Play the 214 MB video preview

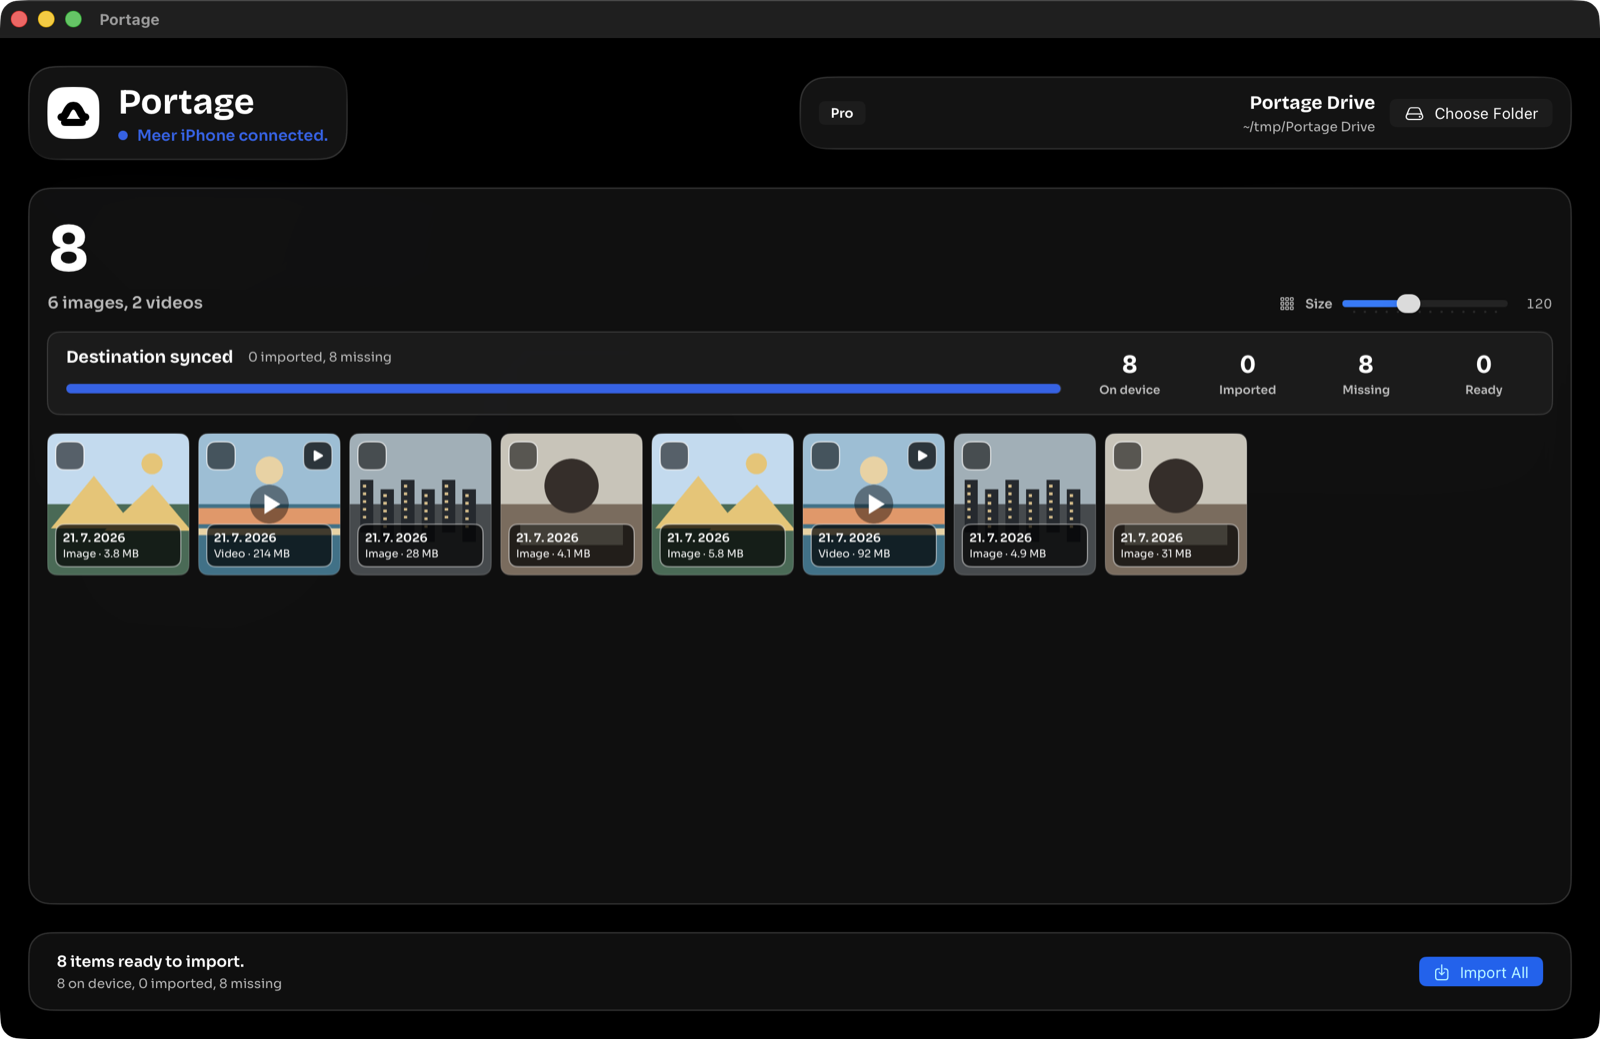(270, 504)
